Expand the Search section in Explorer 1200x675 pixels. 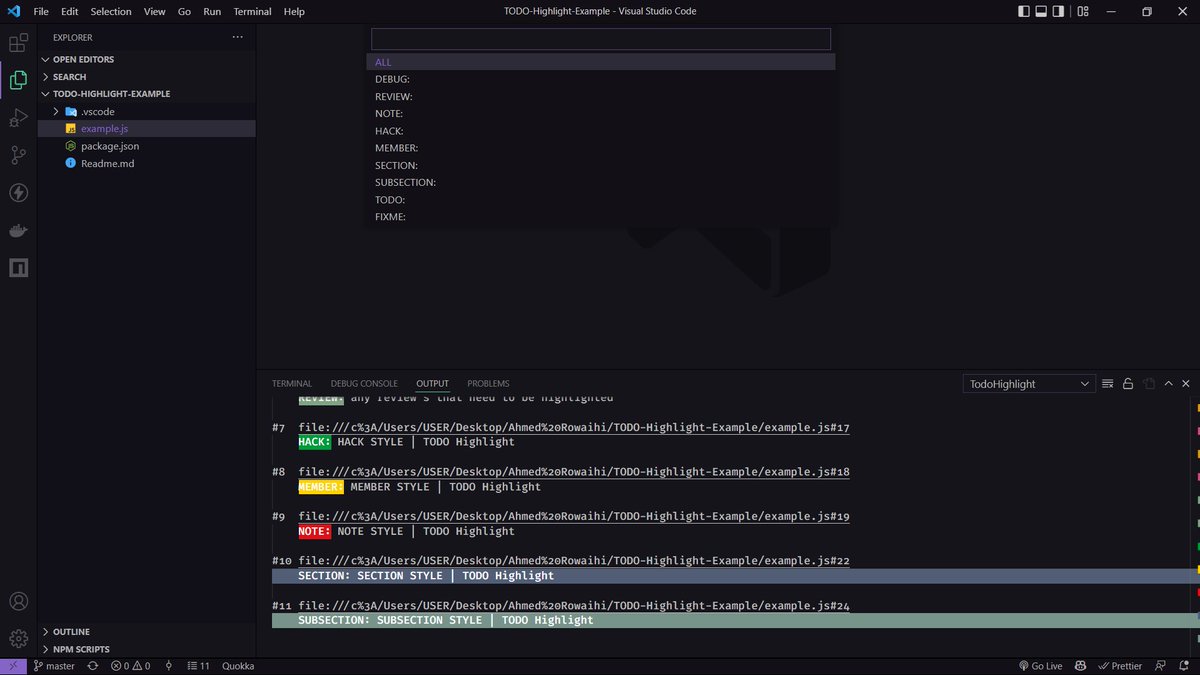pyautogui.click(x=146, y=77)
